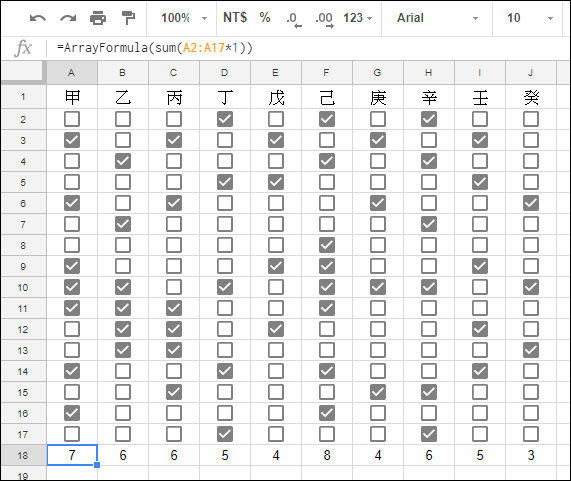This screenshot has height=481, width=571.
Task: Uncheck the checkbox in cell F16
Action: 327,413
